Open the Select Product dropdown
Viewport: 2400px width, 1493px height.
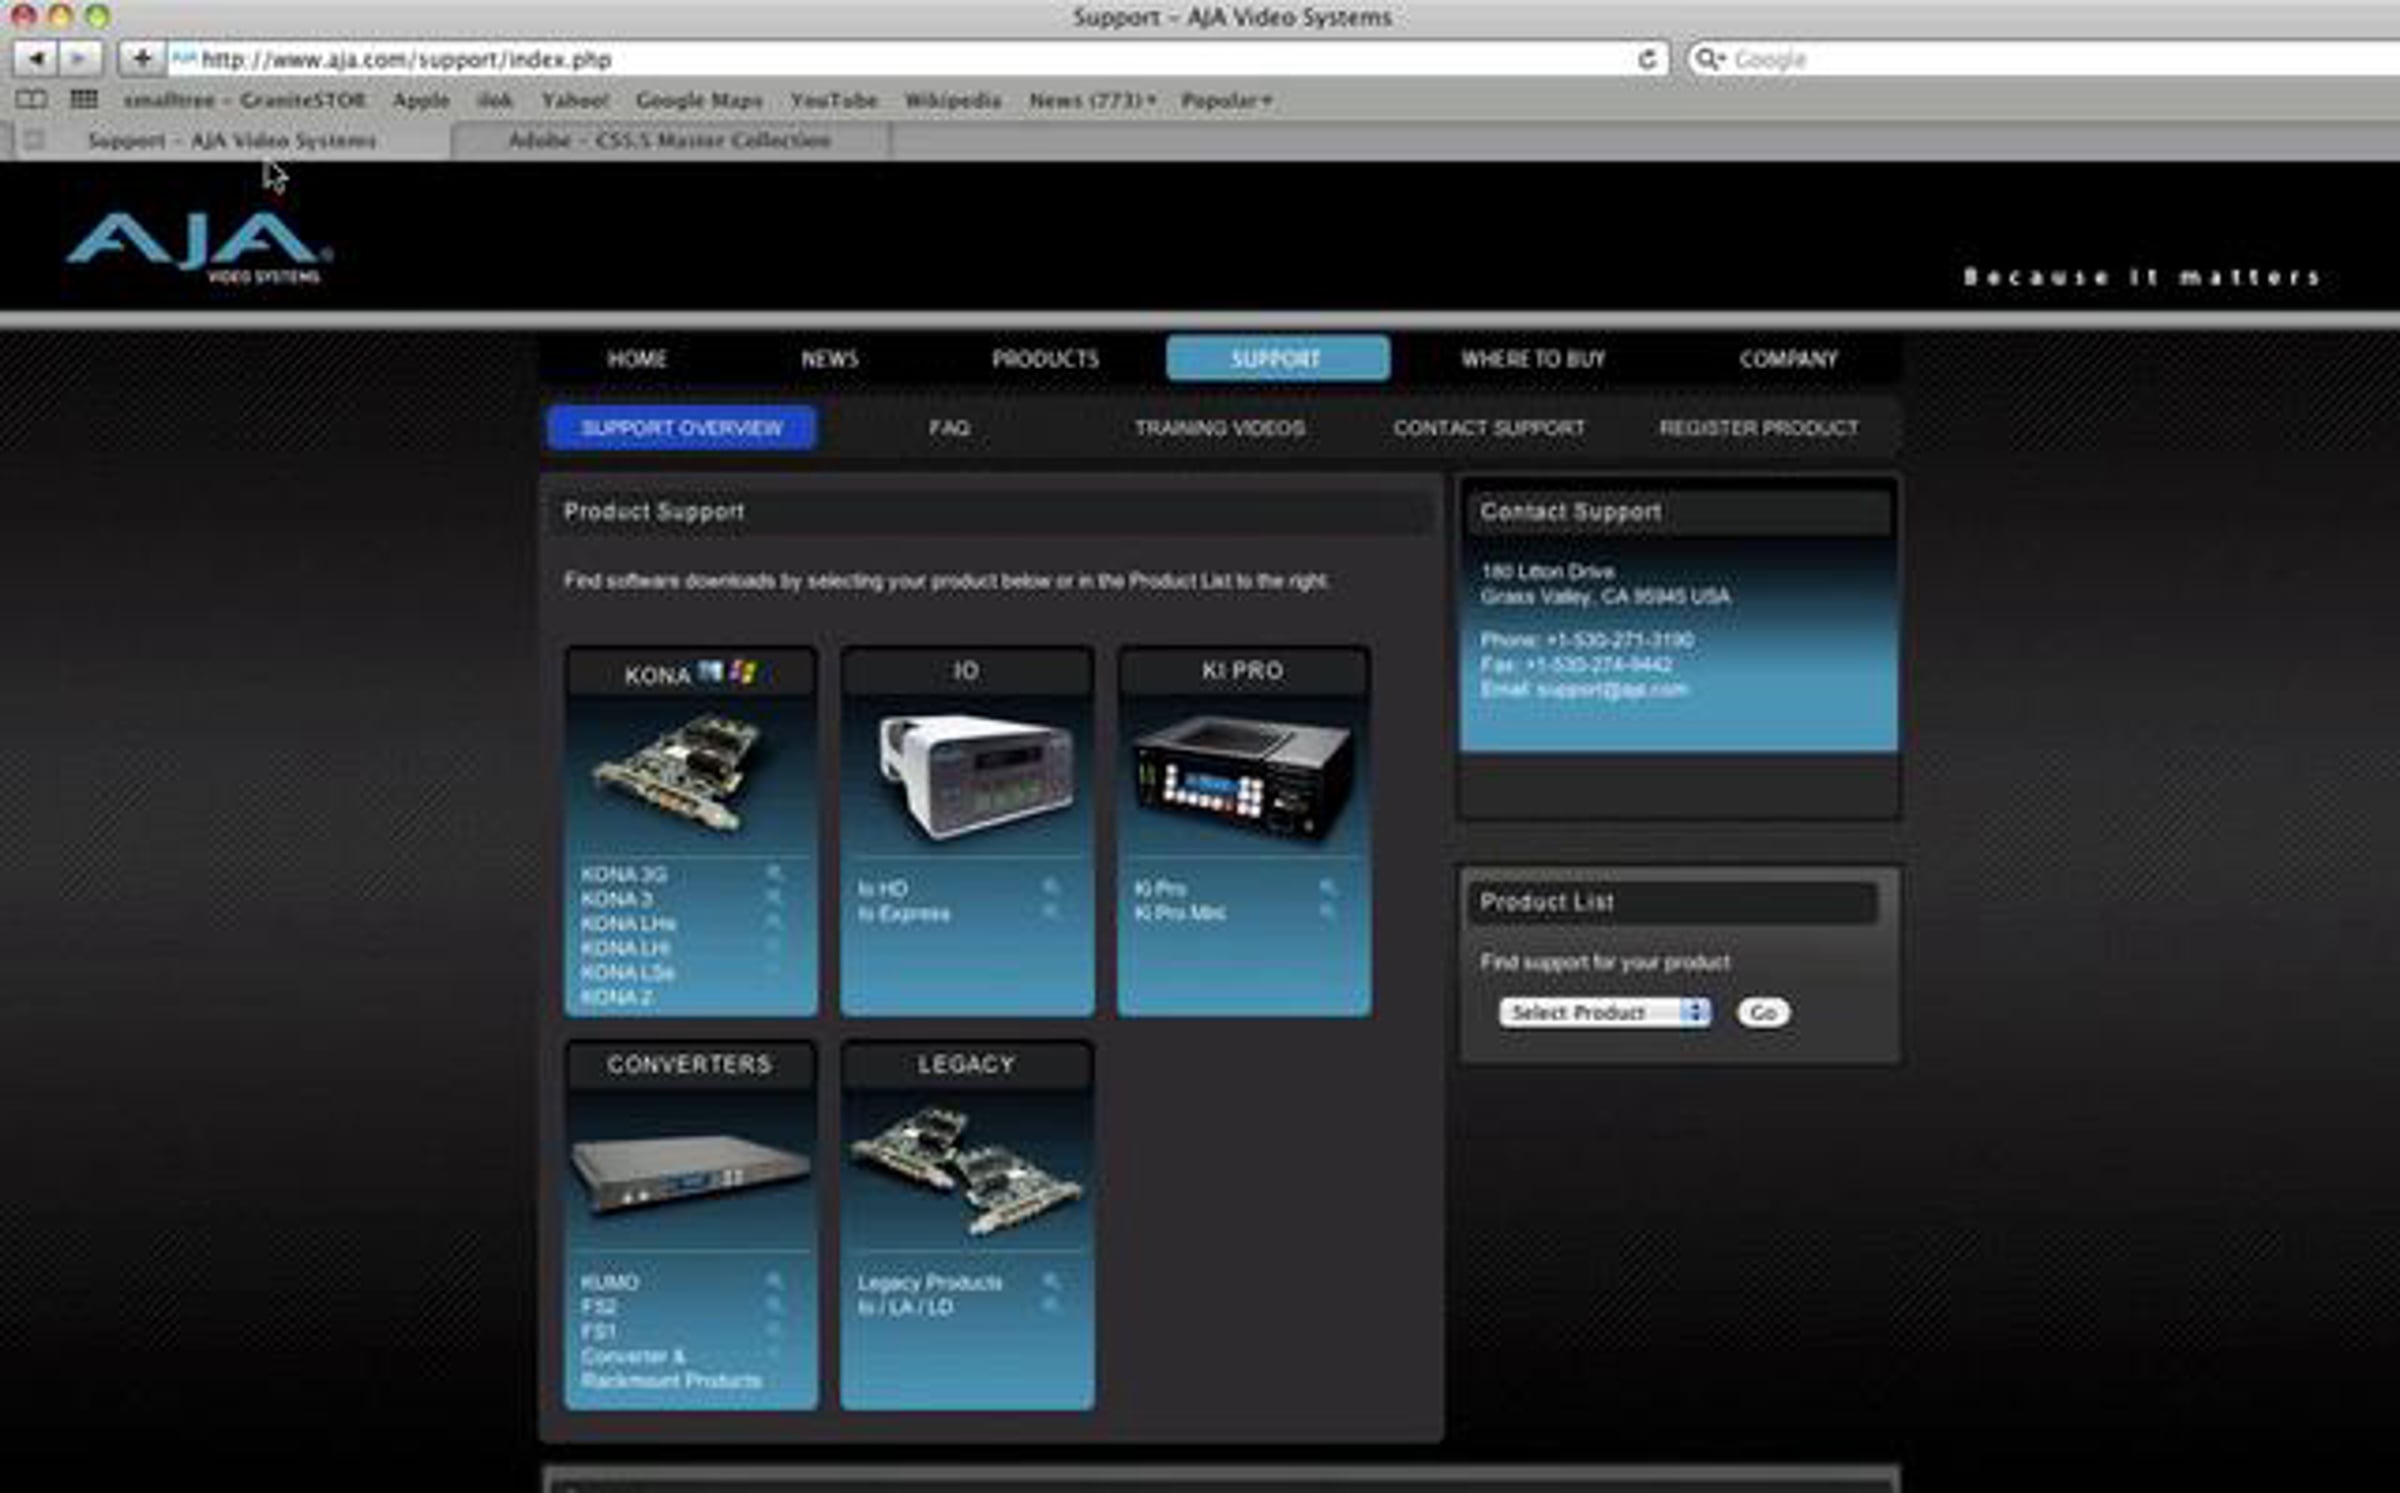[1605, 1012]
